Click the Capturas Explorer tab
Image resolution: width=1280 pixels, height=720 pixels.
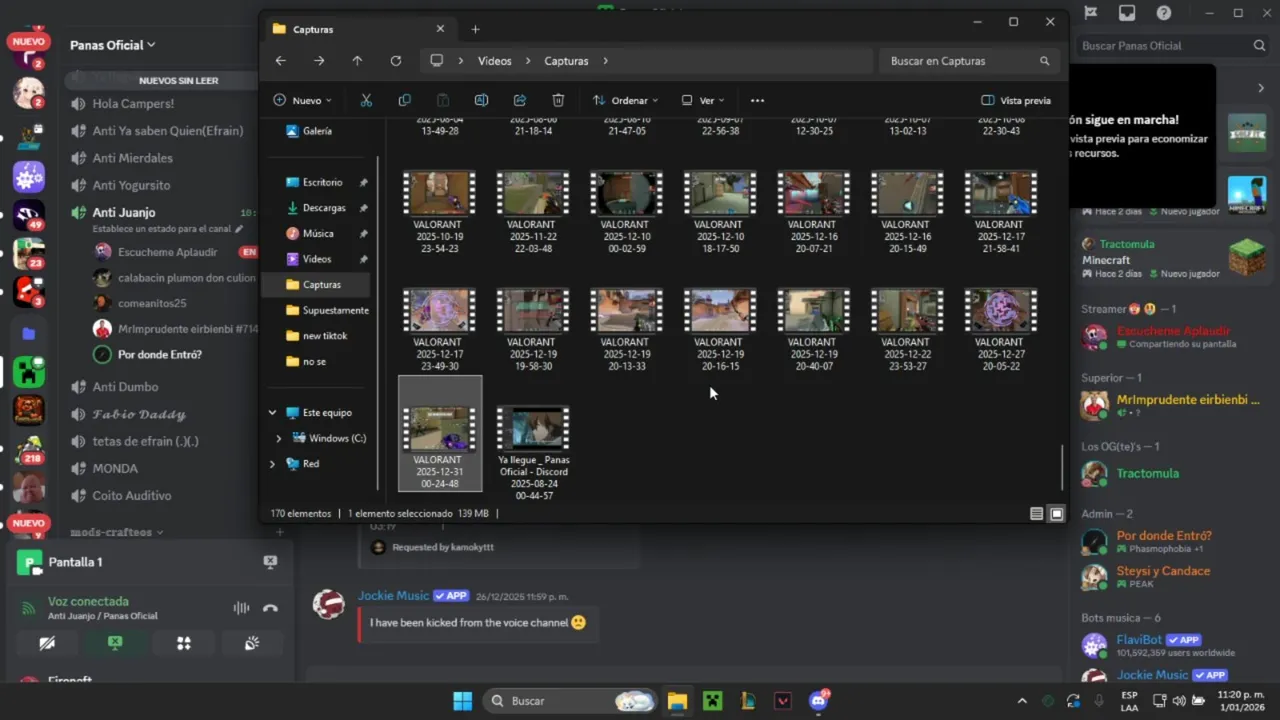coord(359,29)
